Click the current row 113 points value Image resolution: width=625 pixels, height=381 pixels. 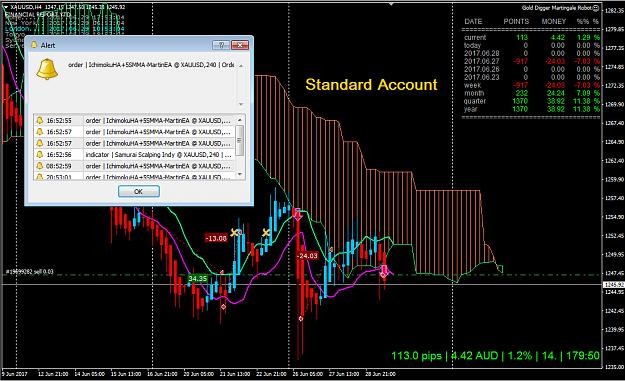(522, 37)
